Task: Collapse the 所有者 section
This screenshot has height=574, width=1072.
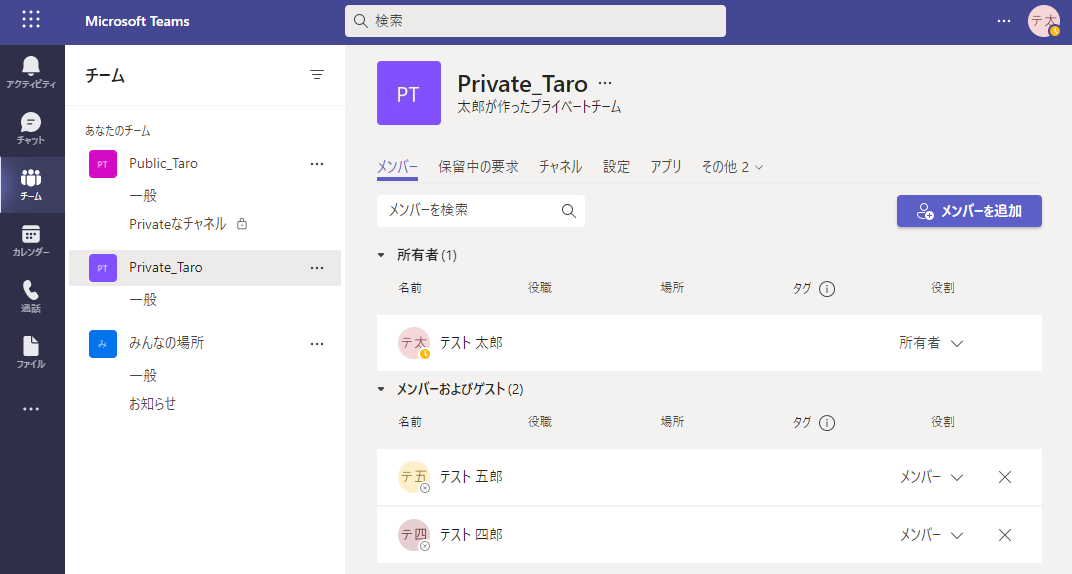Action: (381, 255)
